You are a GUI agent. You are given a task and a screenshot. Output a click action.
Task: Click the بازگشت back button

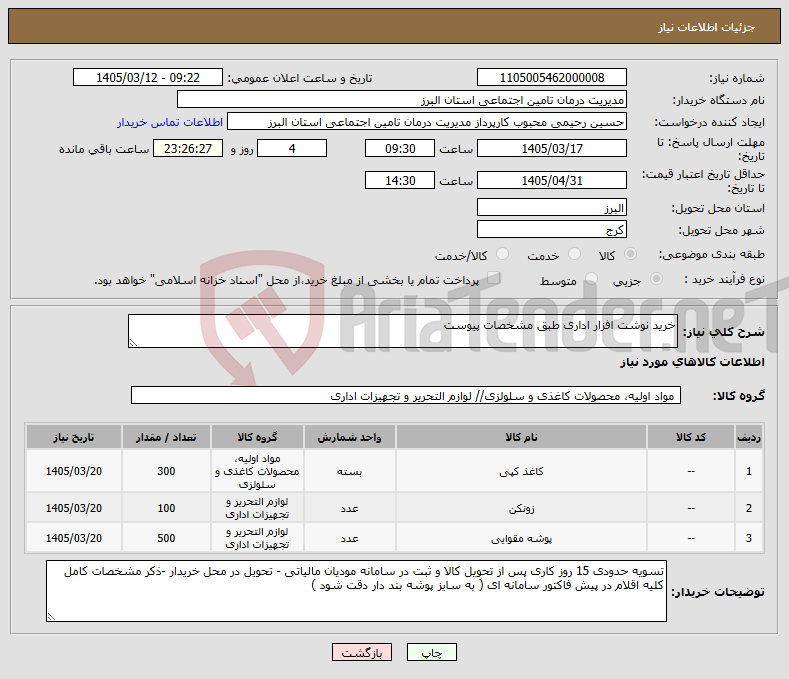point(362,652)
